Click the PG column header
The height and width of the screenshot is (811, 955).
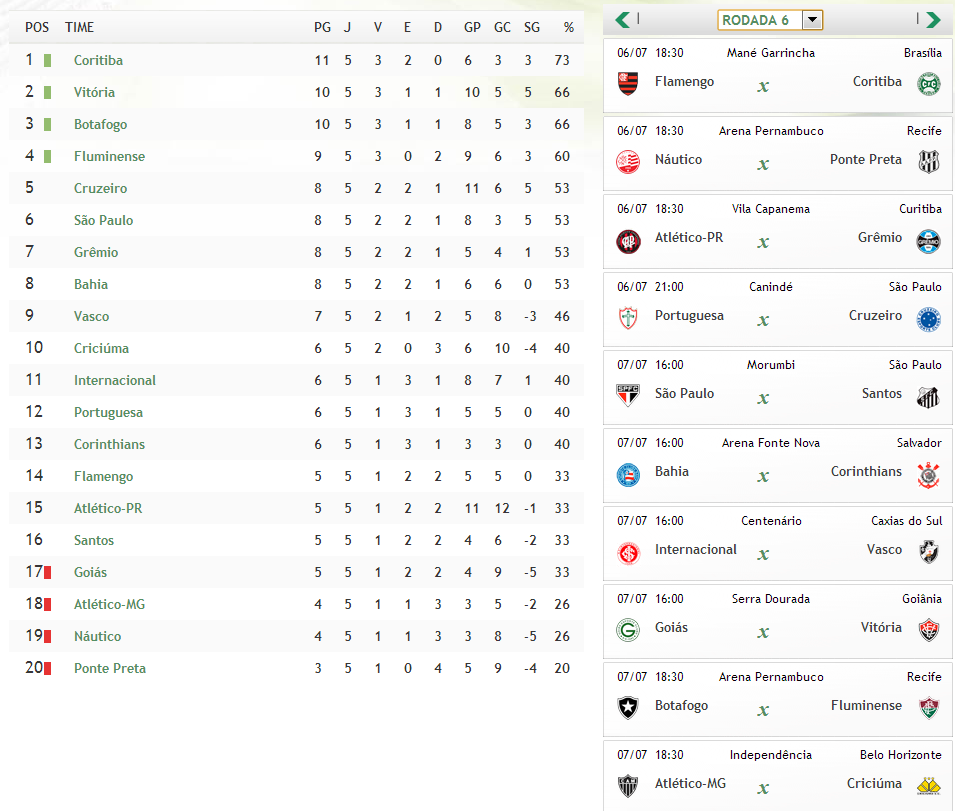point(322,27)
